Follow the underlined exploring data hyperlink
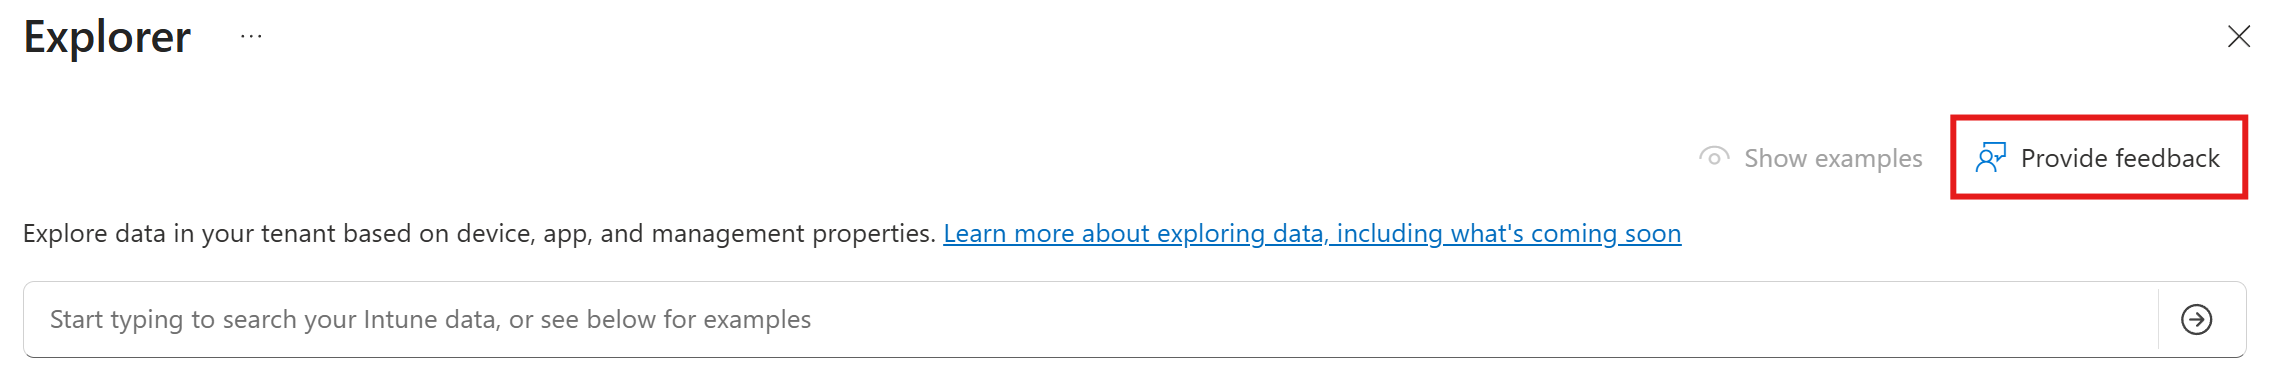The width and height of the screenshot is (2275, 373). (1312, 234)
